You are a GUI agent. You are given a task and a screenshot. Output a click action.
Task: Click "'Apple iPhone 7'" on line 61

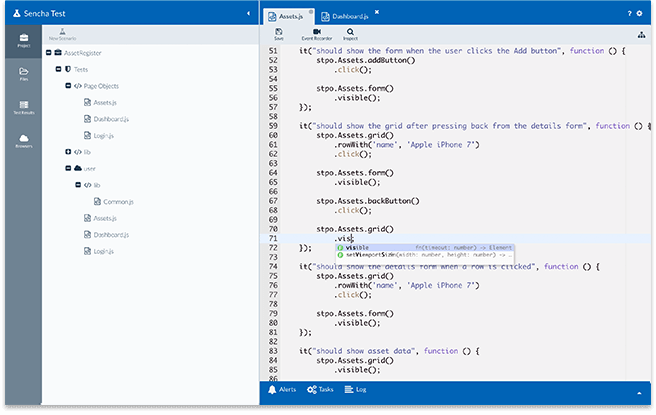443,145
